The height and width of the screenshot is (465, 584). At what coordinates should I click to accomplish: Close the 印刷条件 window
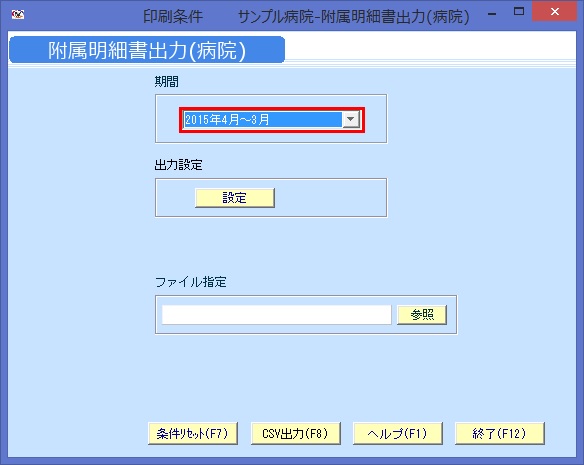coord(555,12)
